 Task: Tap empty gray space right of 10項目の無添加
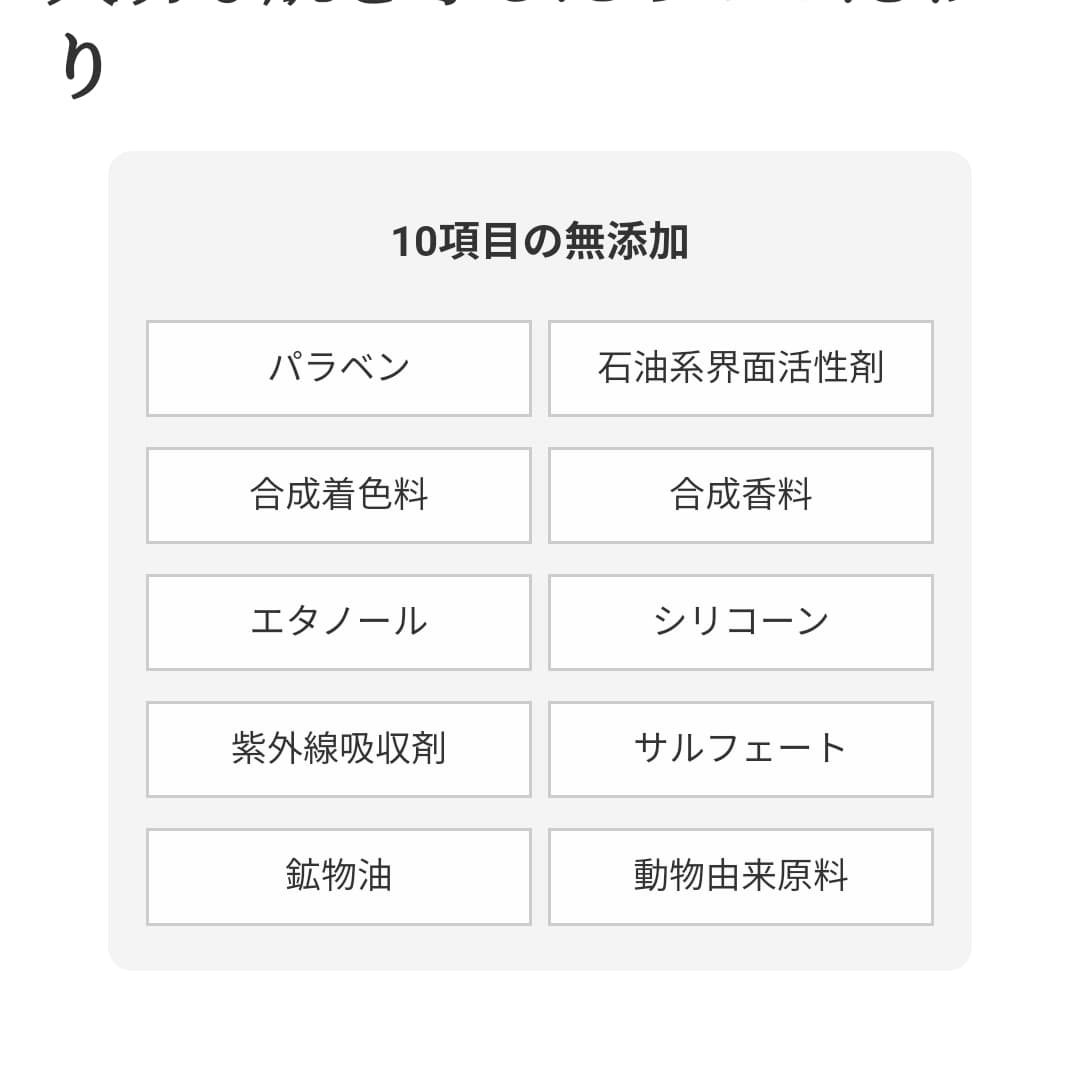pos(830,242)
